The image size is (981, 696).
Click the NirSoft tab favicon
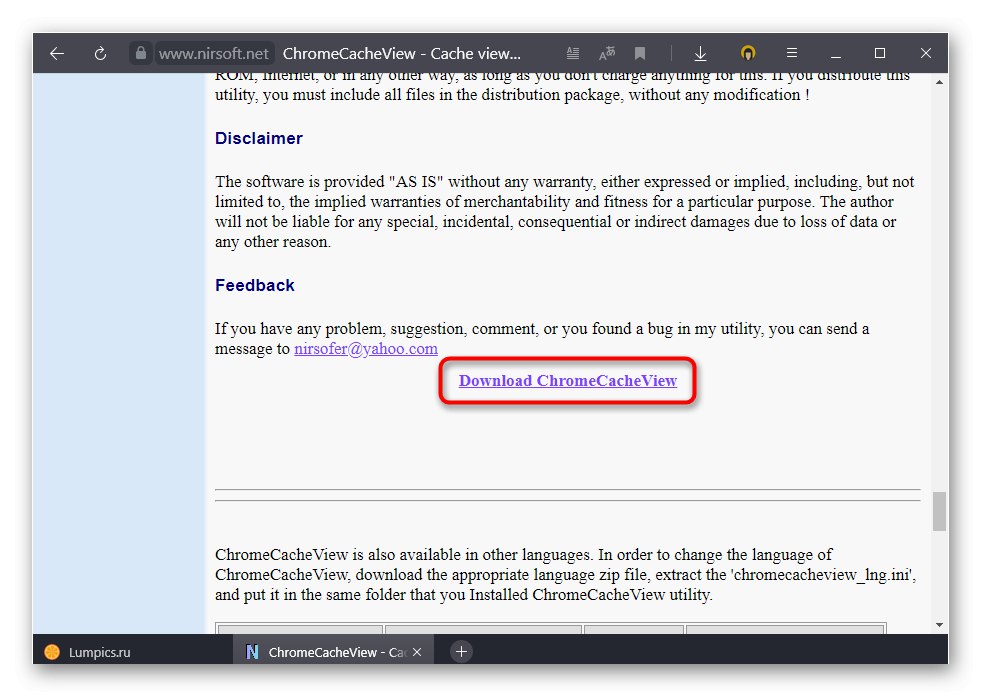click(252, 652)
